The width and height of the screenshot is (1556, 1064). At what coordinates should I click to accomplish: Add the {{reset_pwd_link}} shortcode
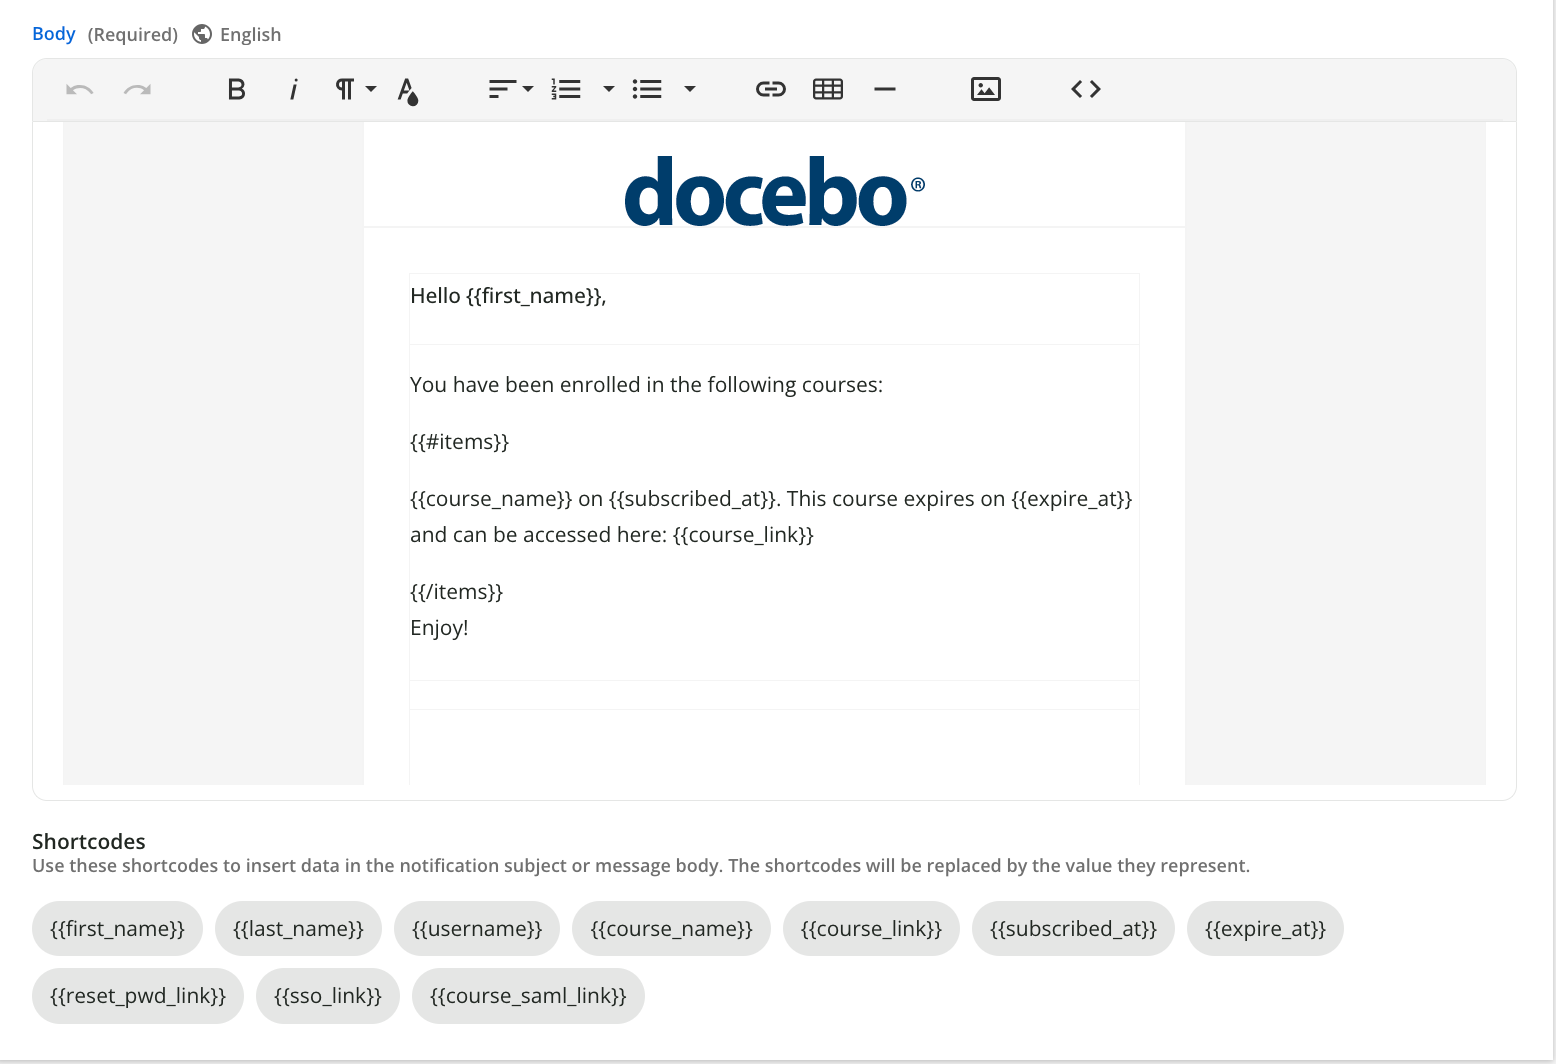(x=138, y=996)
